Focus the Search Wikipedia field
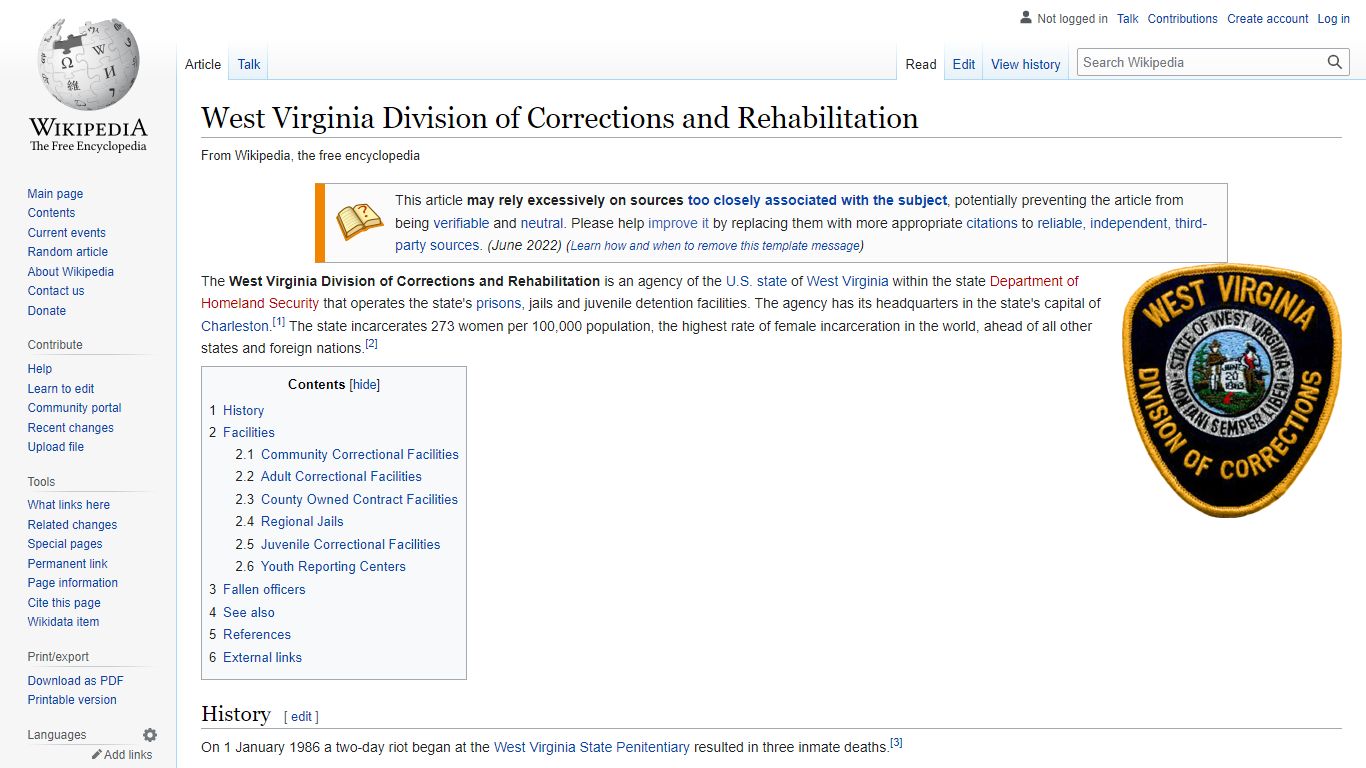Image resolution: width=1366 pixels, height=768 pixels. 1201,62
